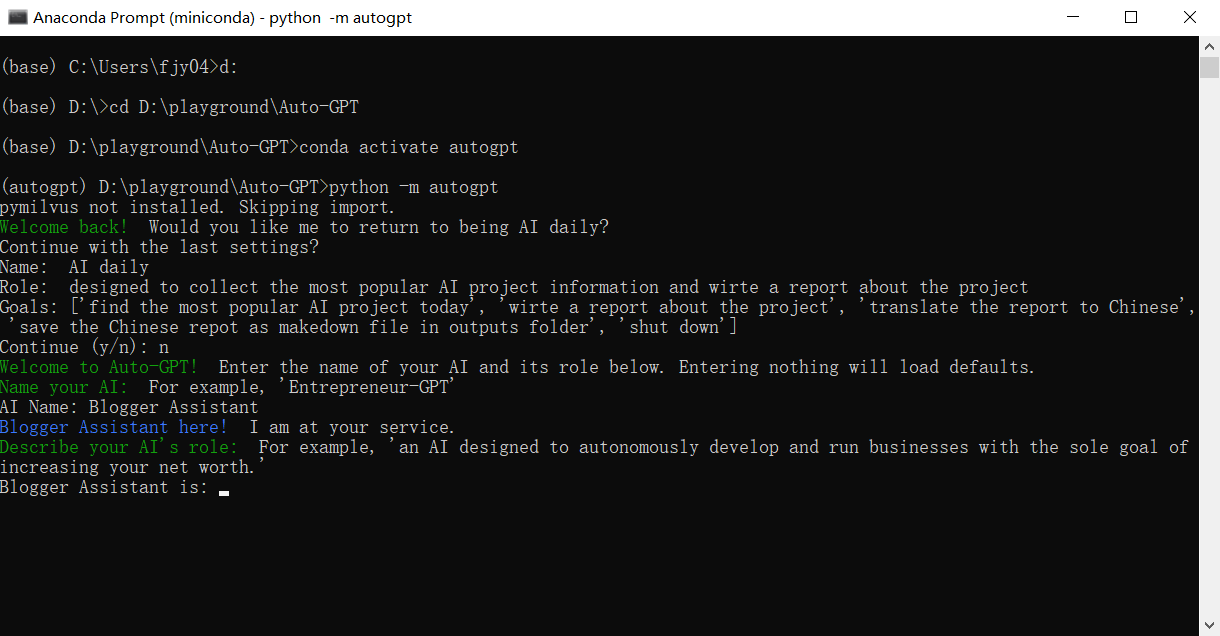
Task: Click the green 'Welcome back!' text
Action: coord(64,227)
